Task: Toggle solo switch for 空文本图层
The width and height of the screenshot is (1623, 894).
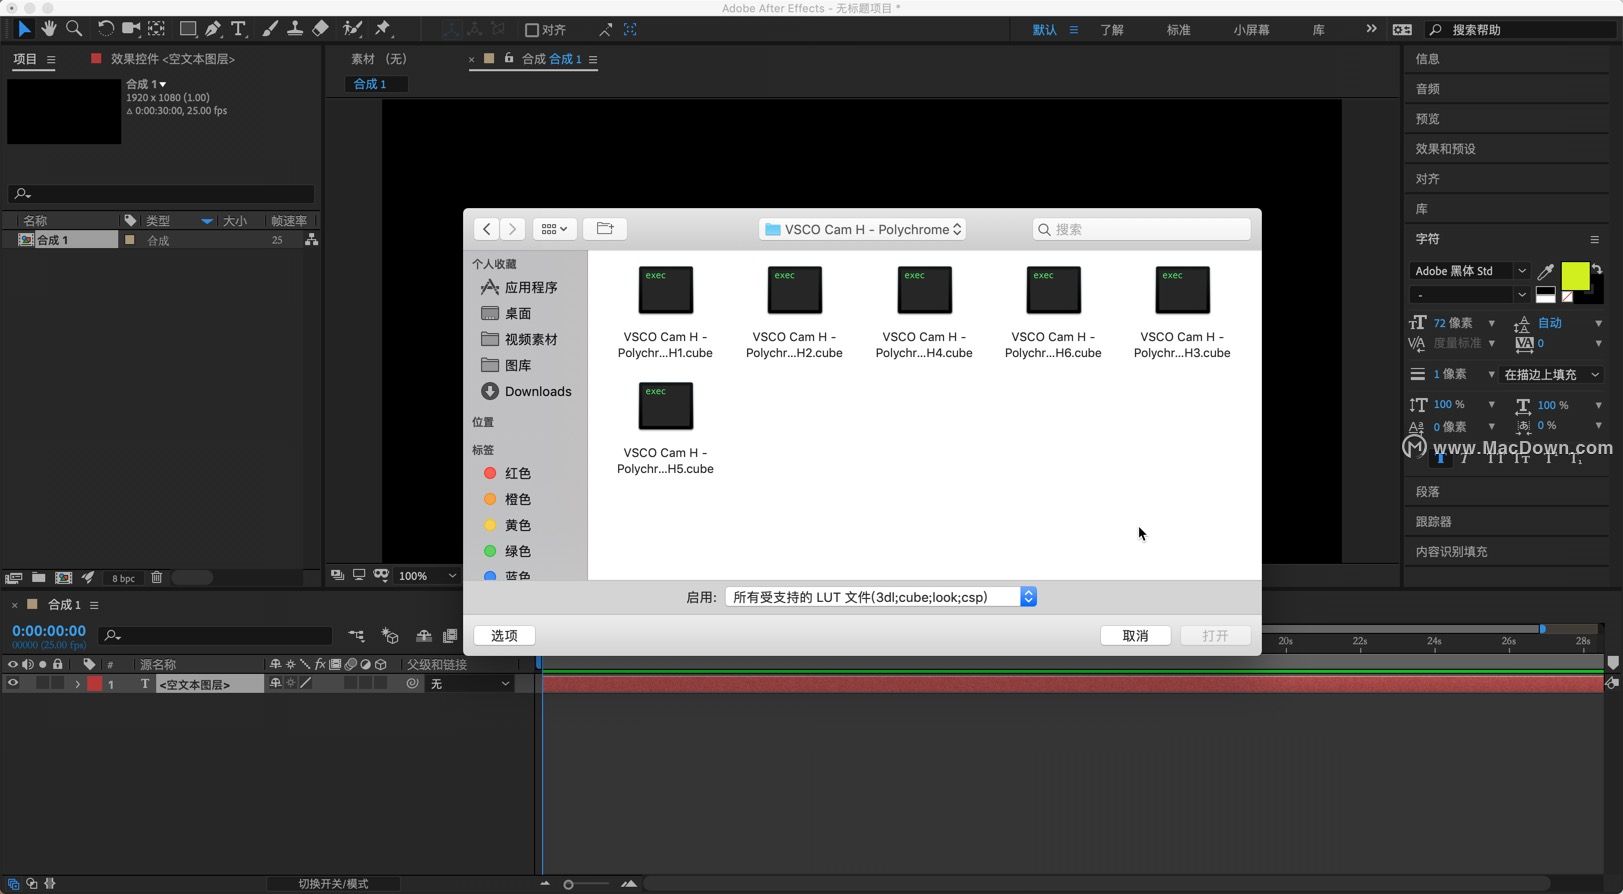Action: tap(42, 684)
